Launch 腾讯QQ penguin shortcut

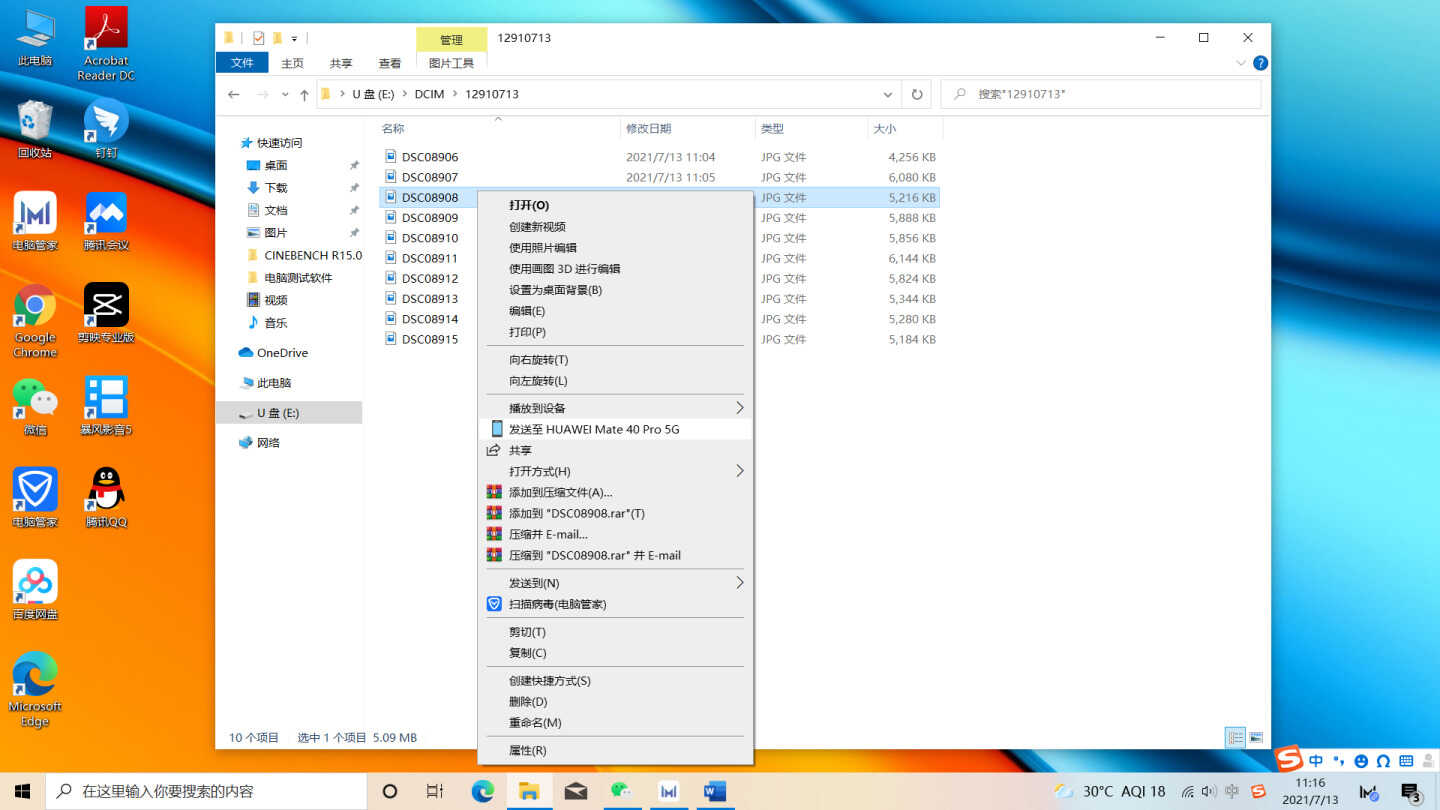[106, 498]
